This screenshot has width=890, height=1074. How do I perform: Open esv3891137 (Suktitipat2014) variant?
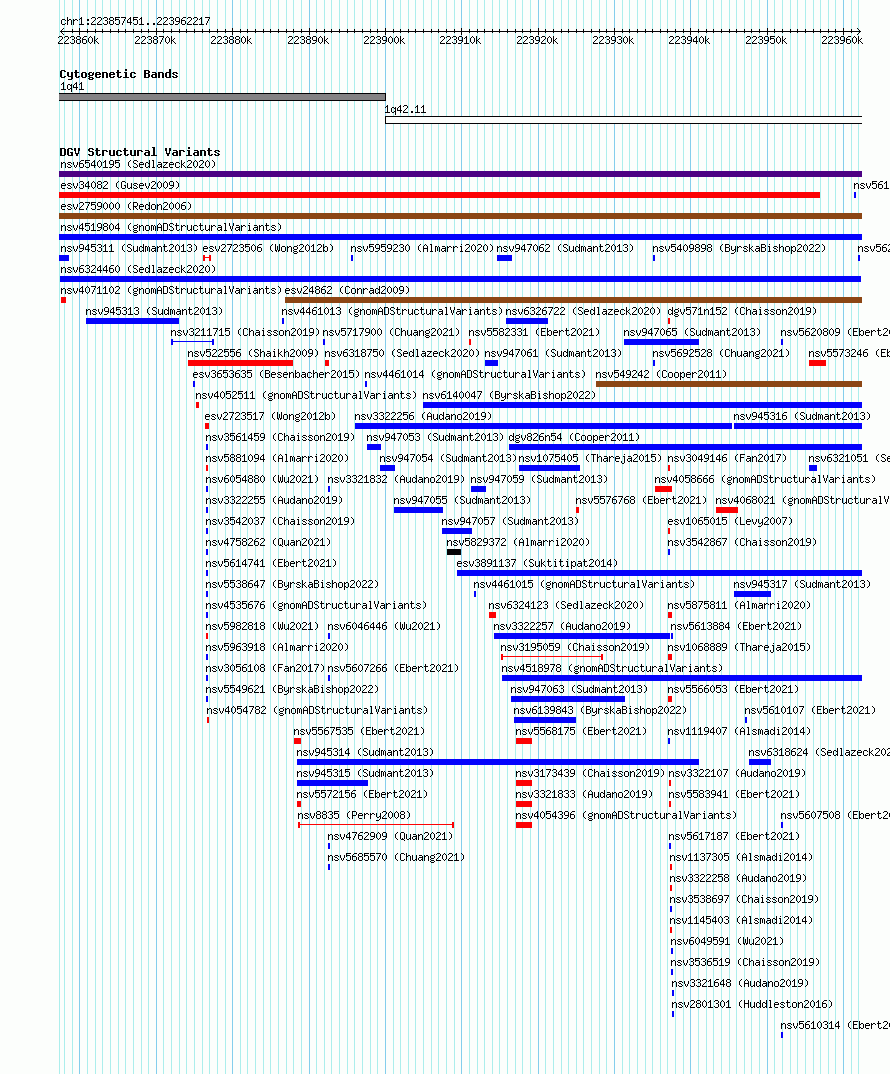pyautogui.click(x=537, y=564)
